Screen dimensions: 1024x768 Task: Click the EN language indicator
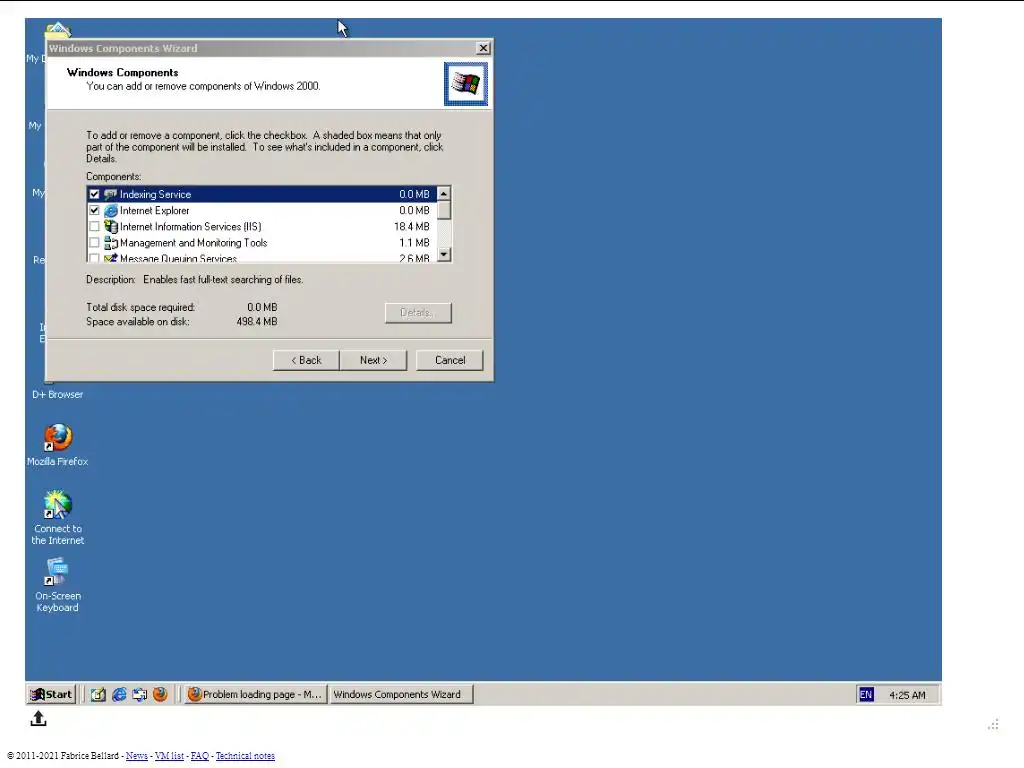click(866, 694)
